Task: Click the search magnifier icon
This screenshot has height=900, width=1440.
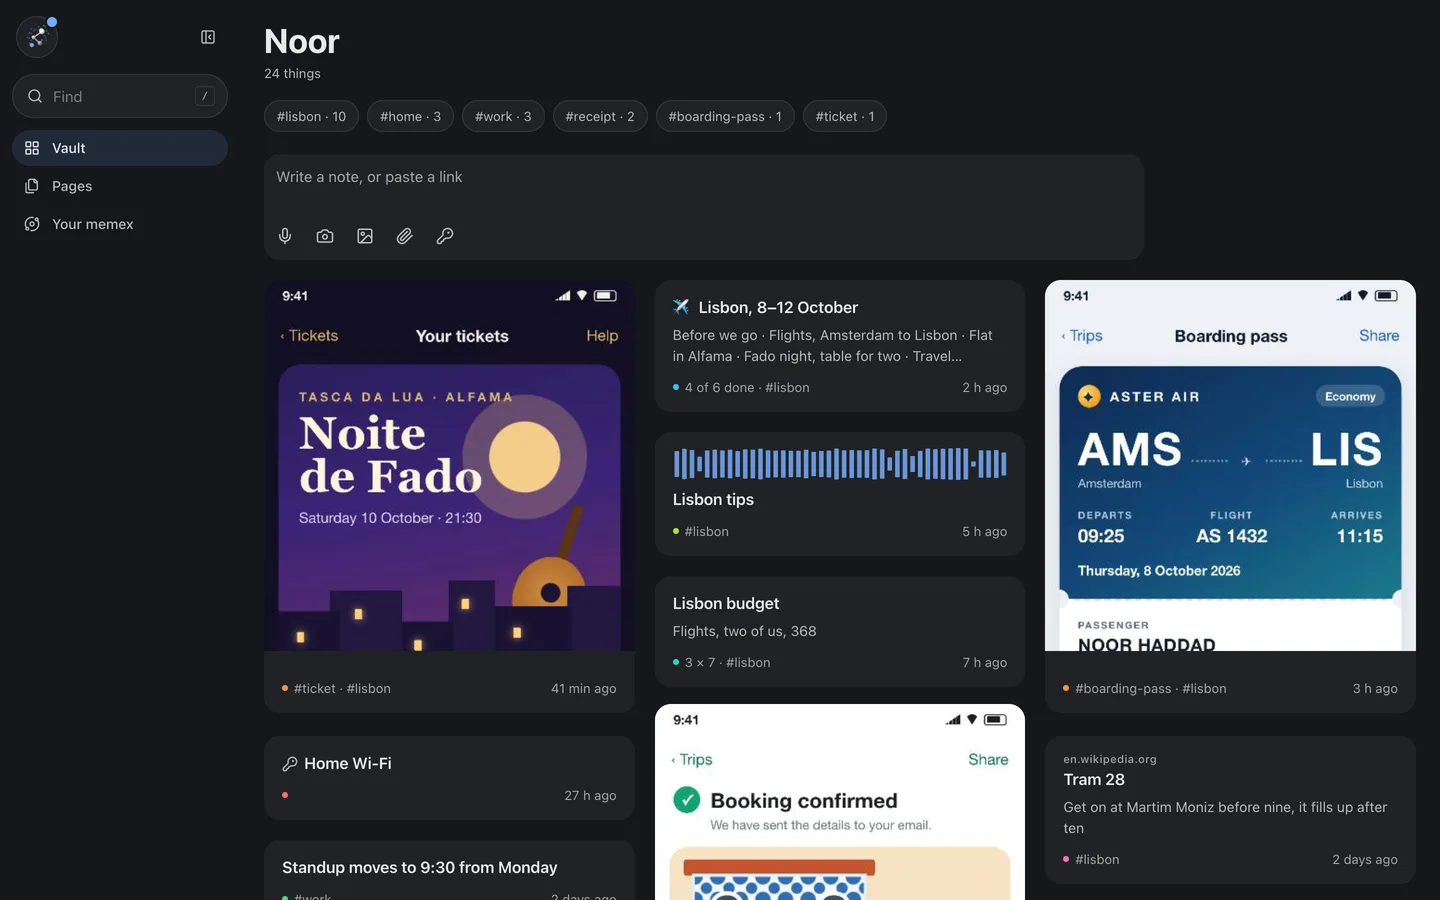Action: click(x=35, y=96)
